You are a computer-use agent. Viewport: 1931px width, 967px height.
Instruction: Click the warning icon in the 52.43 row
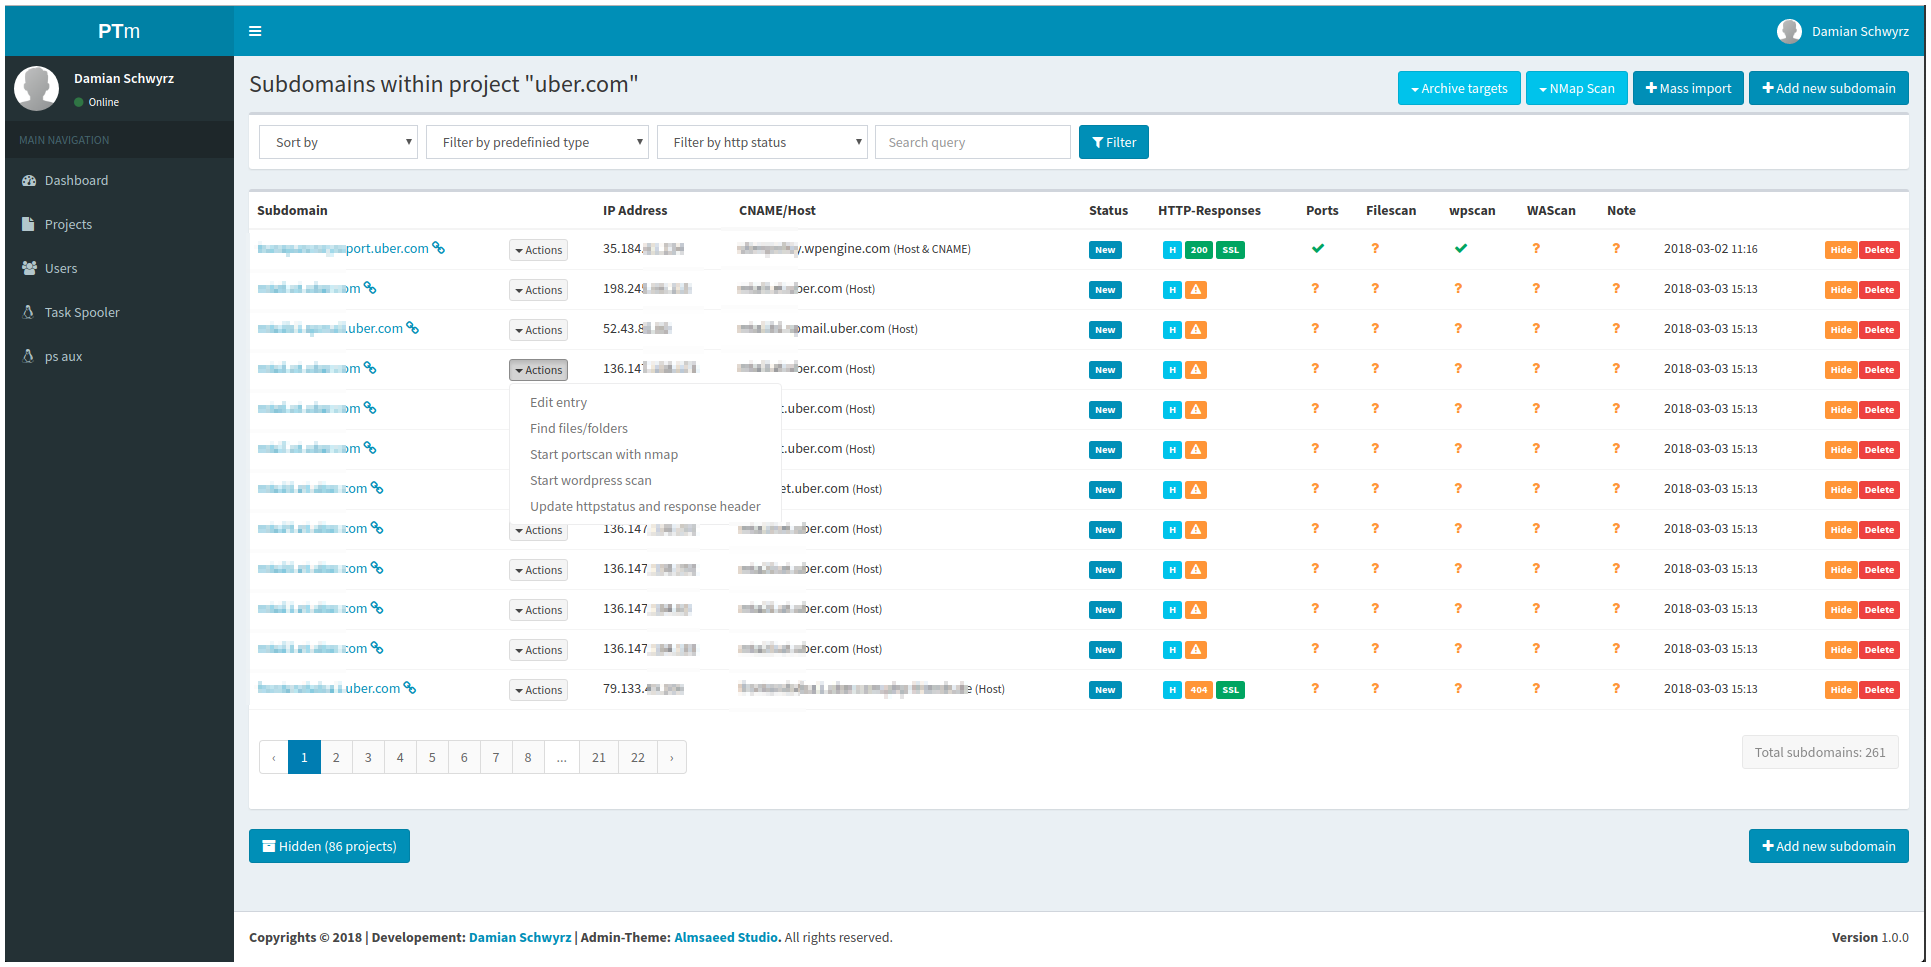(x=1196, y=330)
